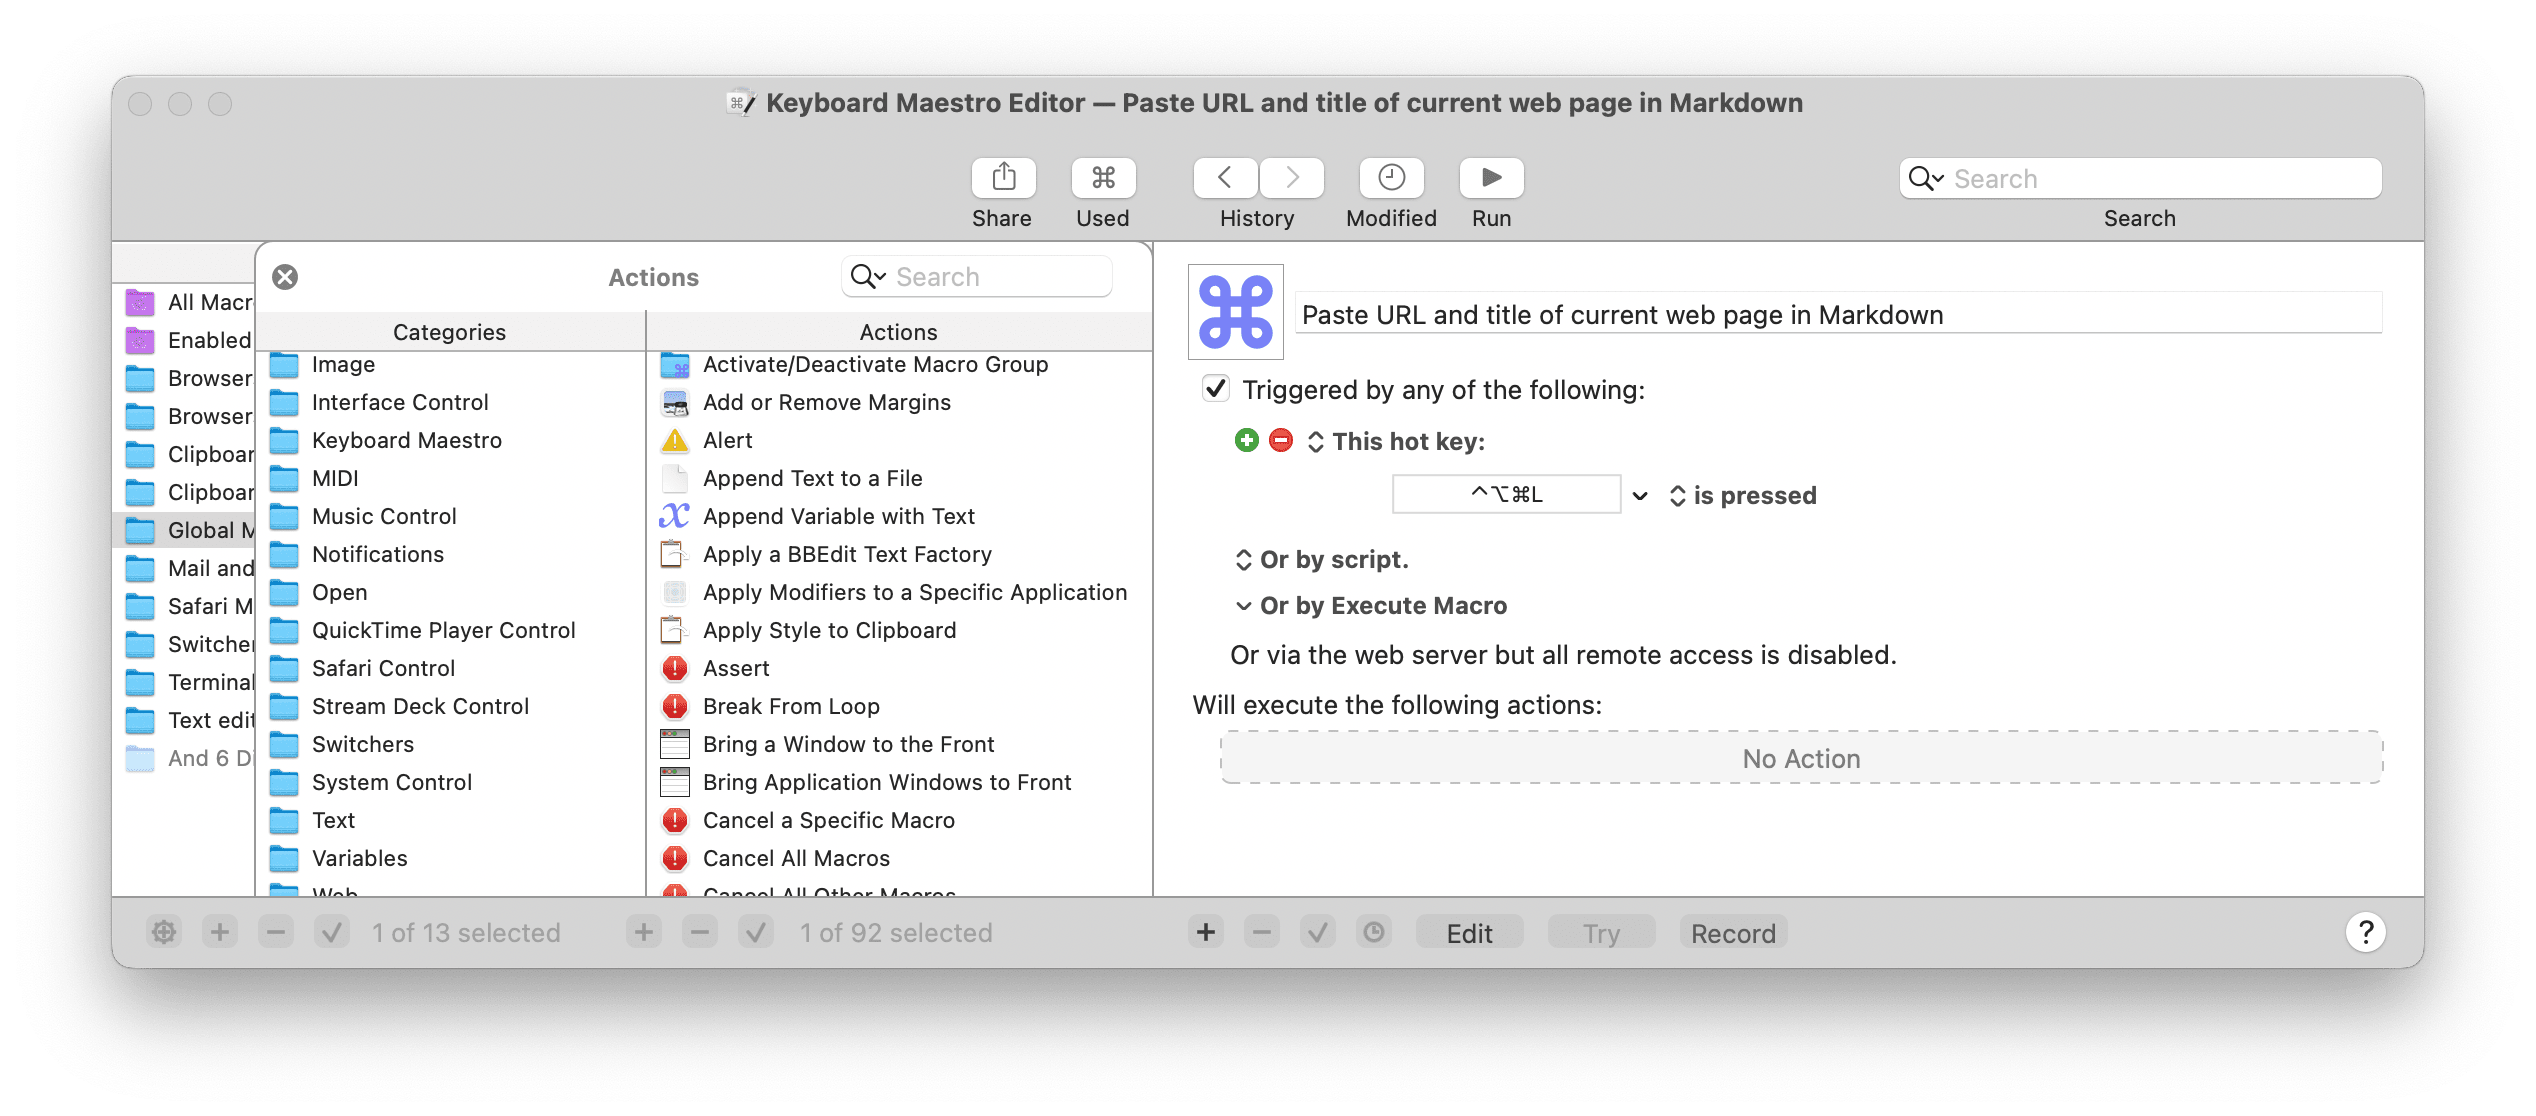Click the action timeout clock button
This screenshot has width=2536, height=1116.
(1374, 932)
